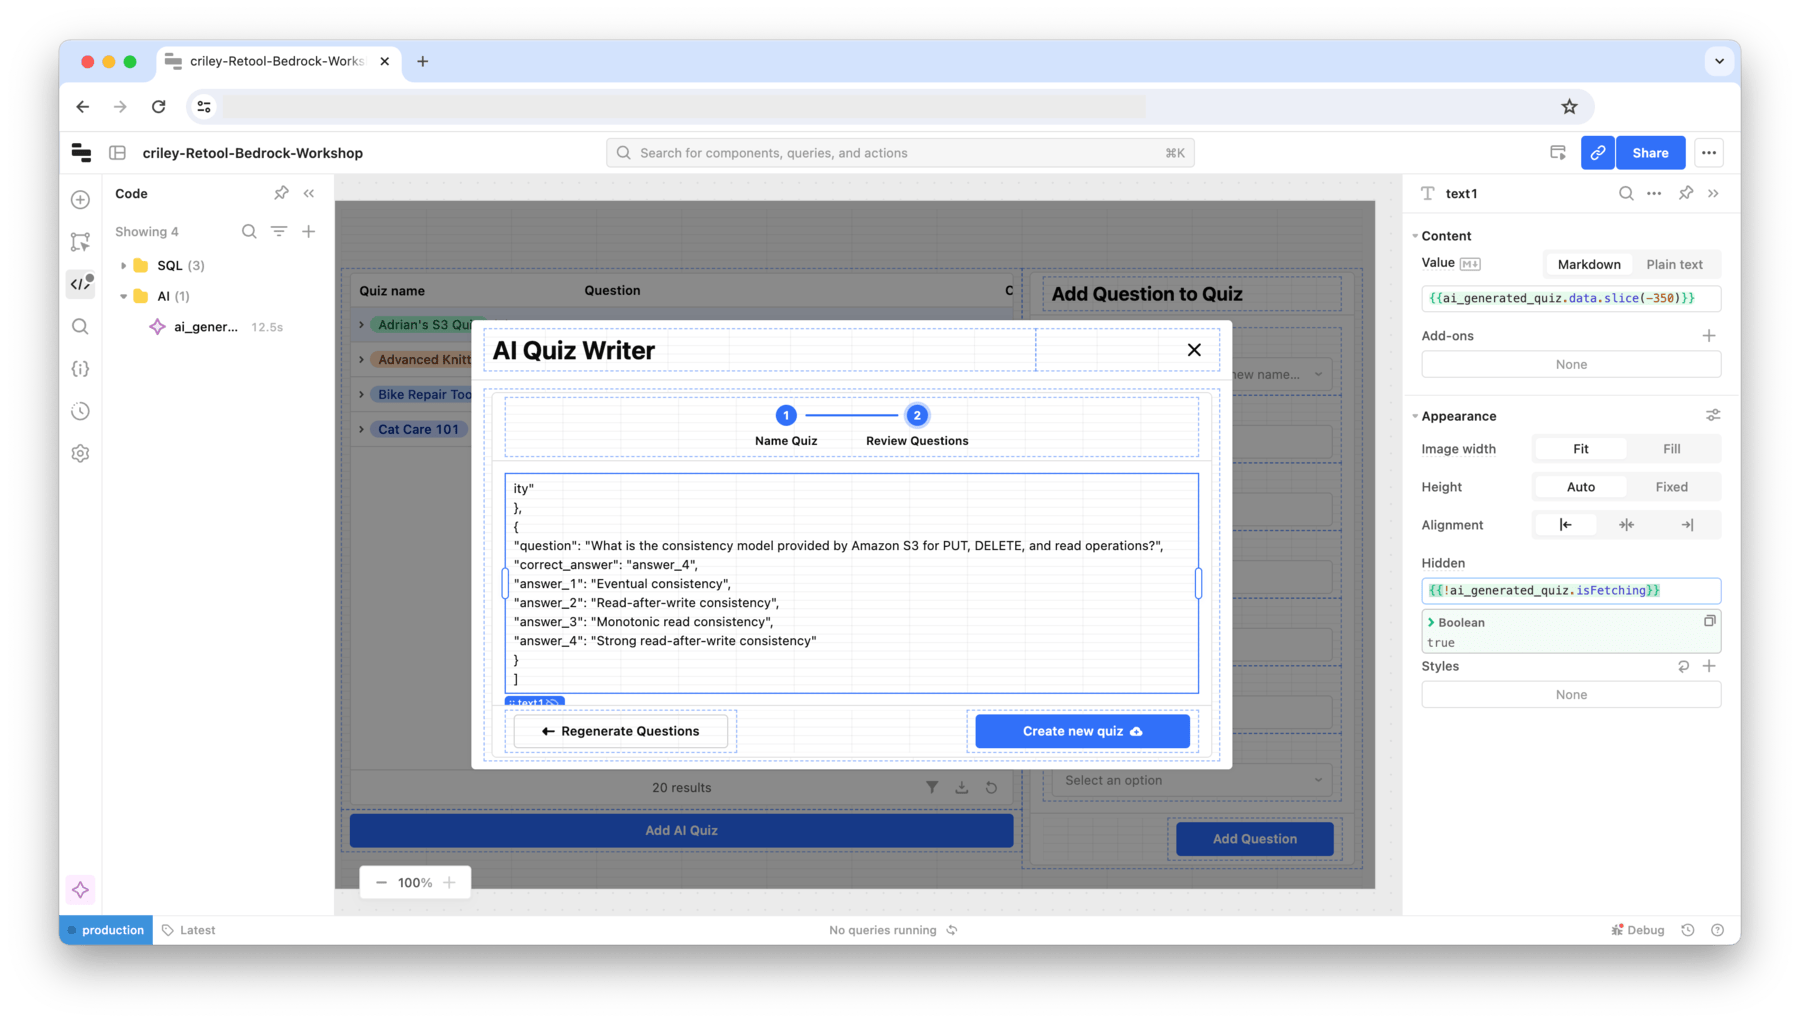
Task: Open the Settings gear in left sidebar
Action: 81,454
